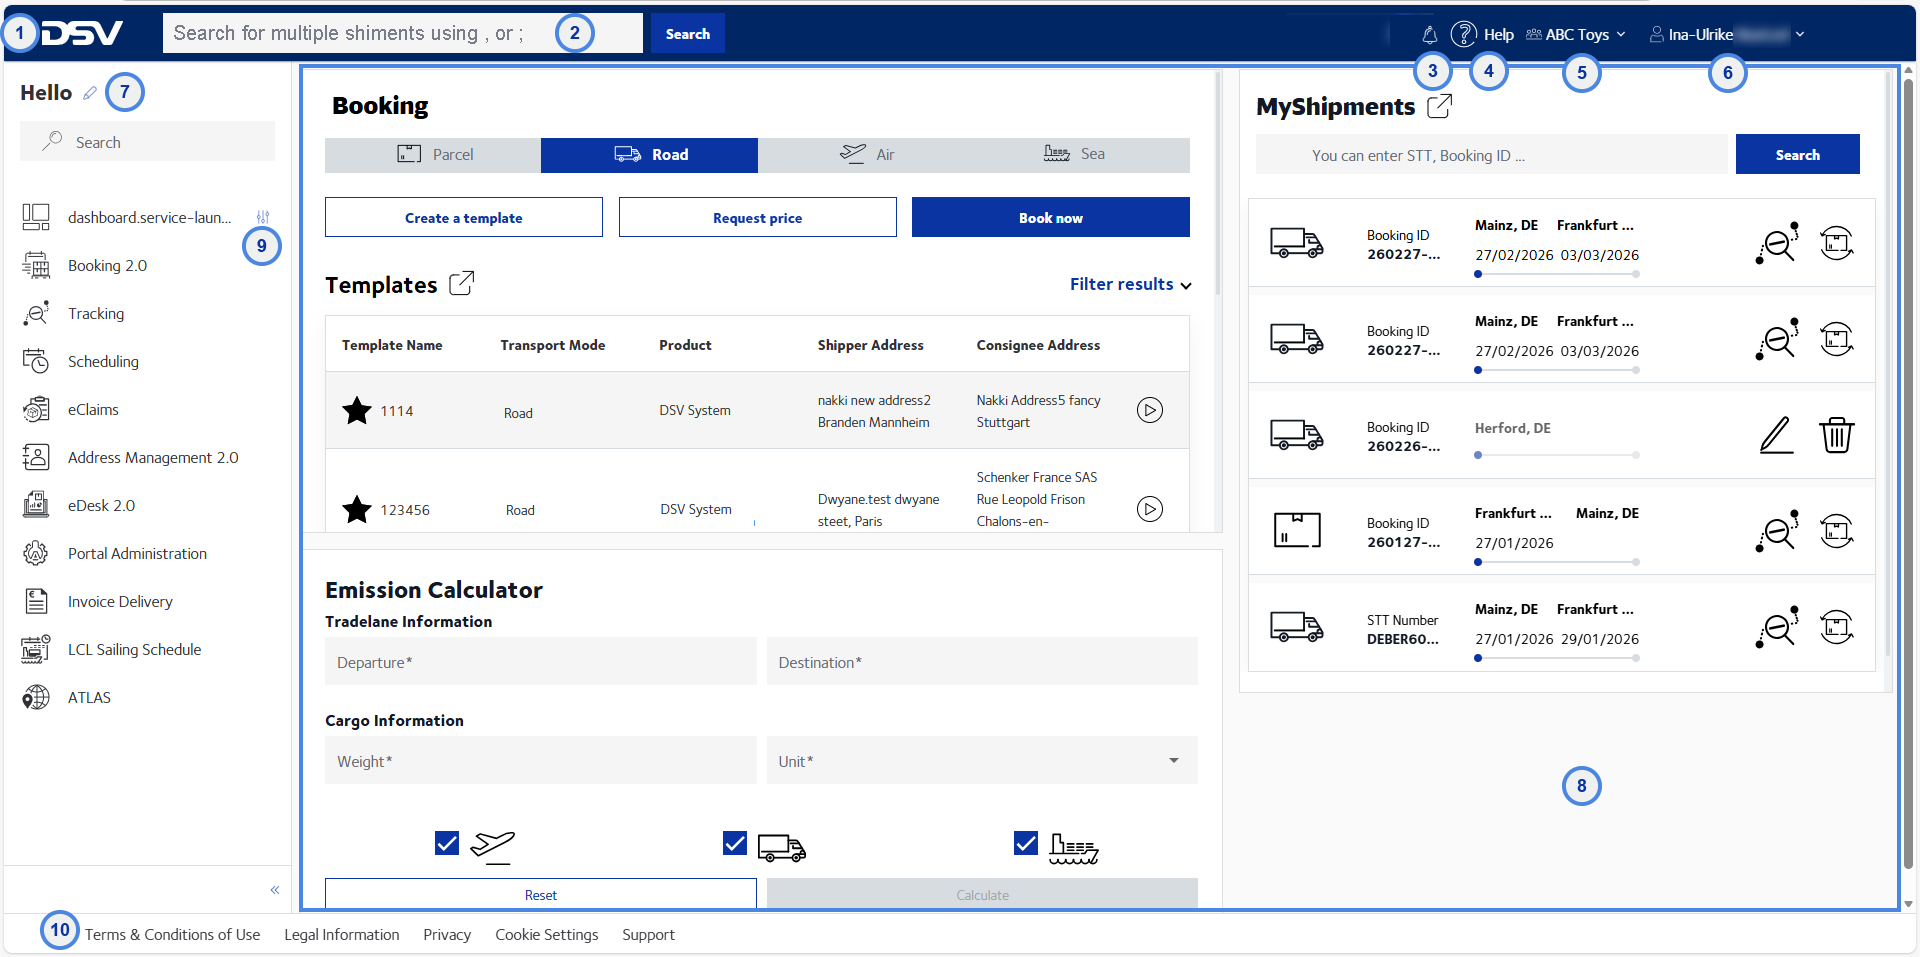Edit the Hello greeting with pencil icon
The image size is (1920, 957).
(x=90, y=93)
